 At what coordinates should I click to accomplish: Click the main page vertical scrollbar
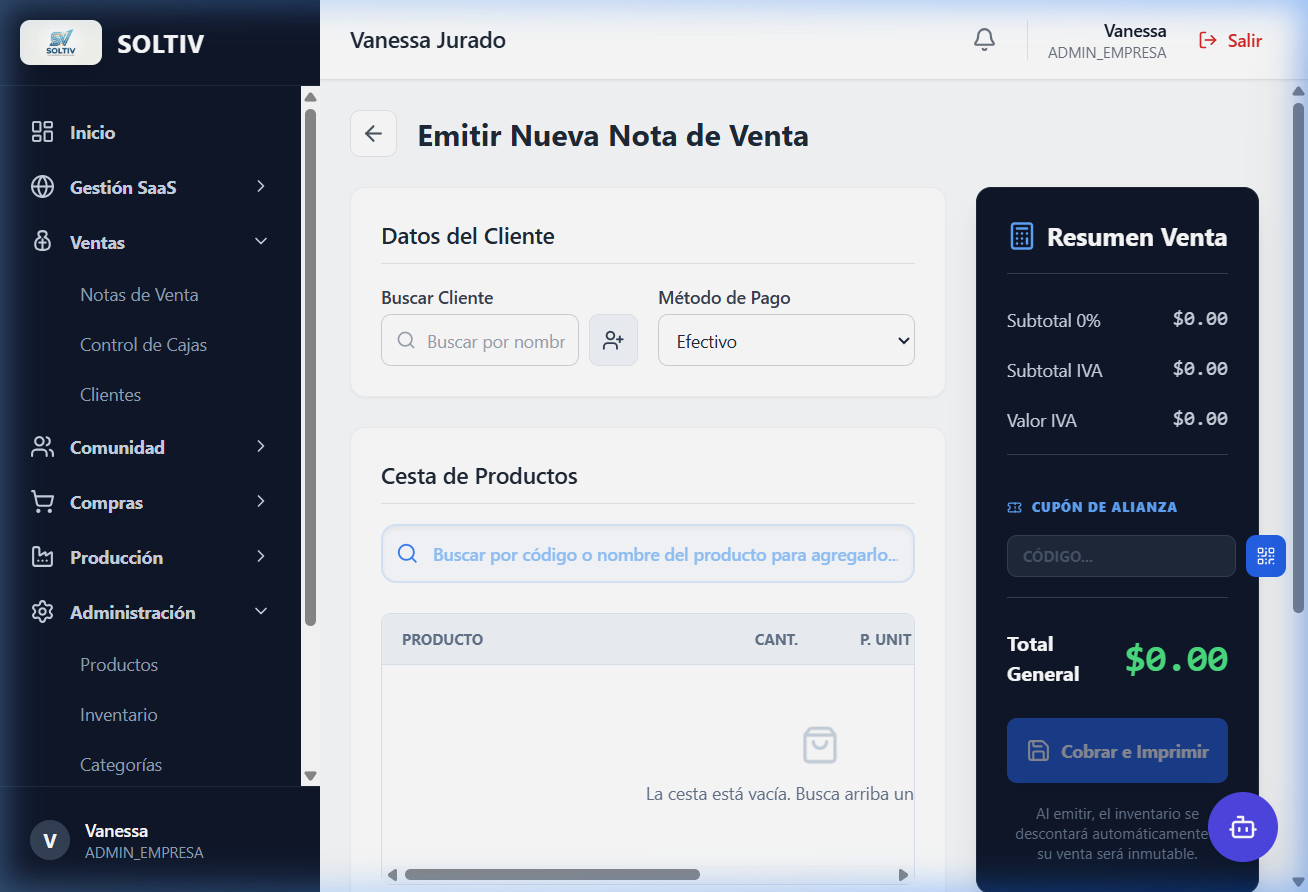pos(1298,358)
